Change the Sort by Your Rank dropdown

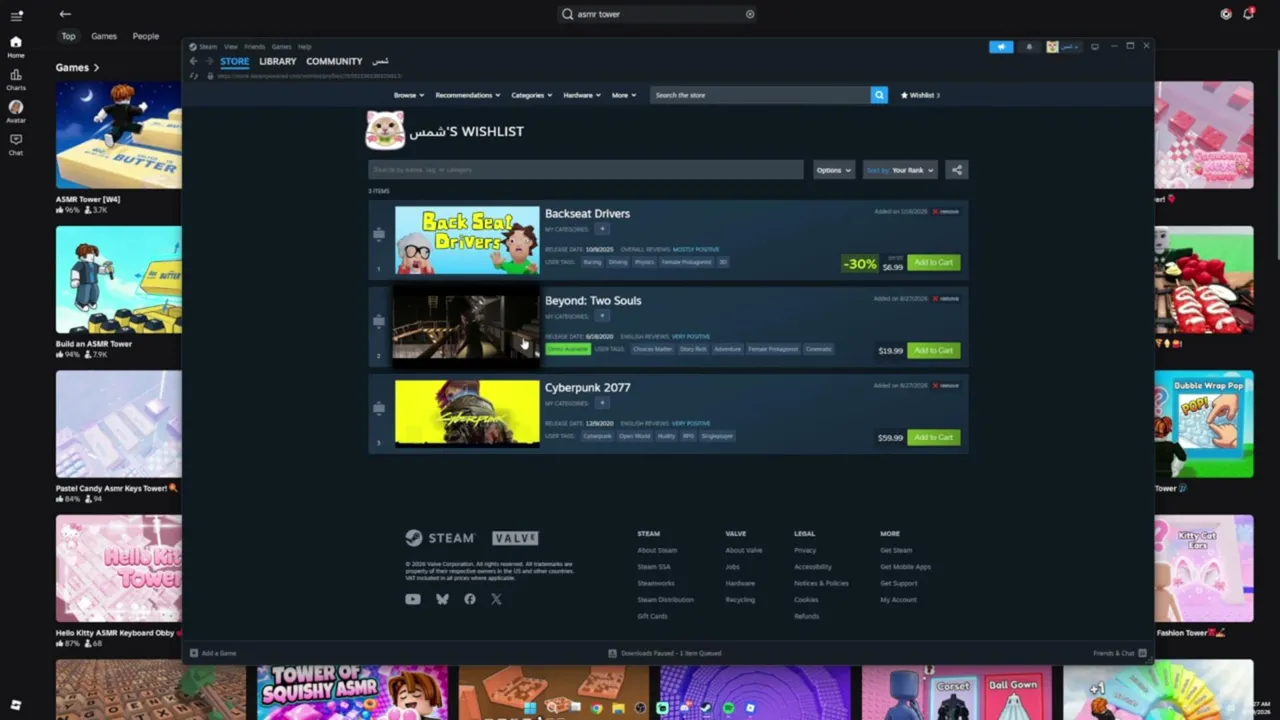[900, 170]
